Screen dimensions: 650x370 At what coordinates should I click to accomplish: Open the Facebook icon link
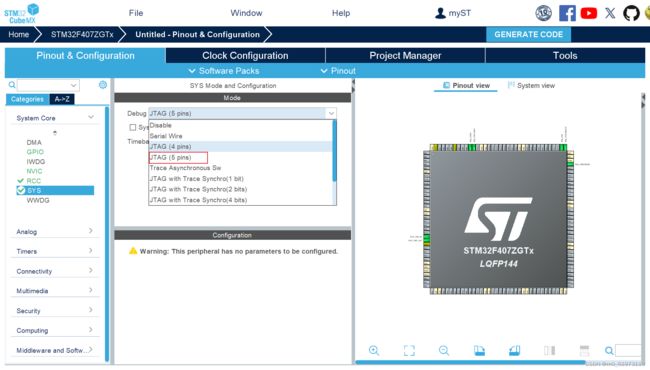(x=567, y=13)
